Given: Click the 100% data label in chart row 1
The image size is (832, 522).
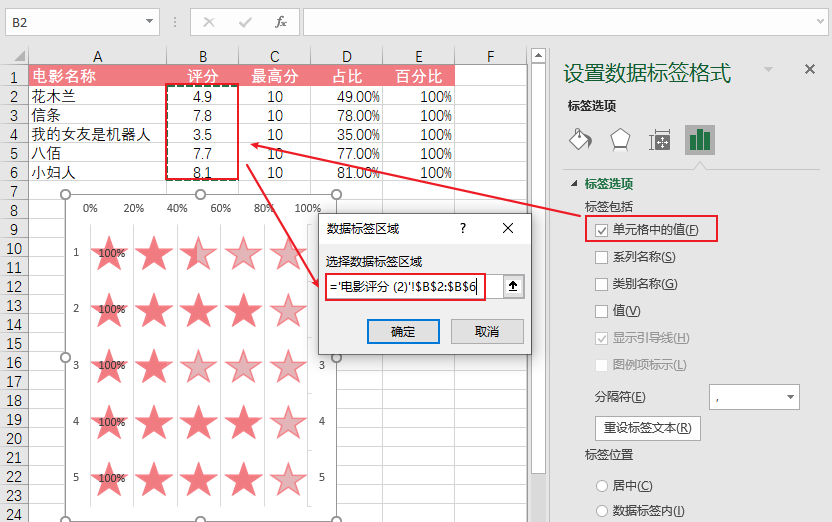Looking at the screenshot, I should click(x=112, y=253).
